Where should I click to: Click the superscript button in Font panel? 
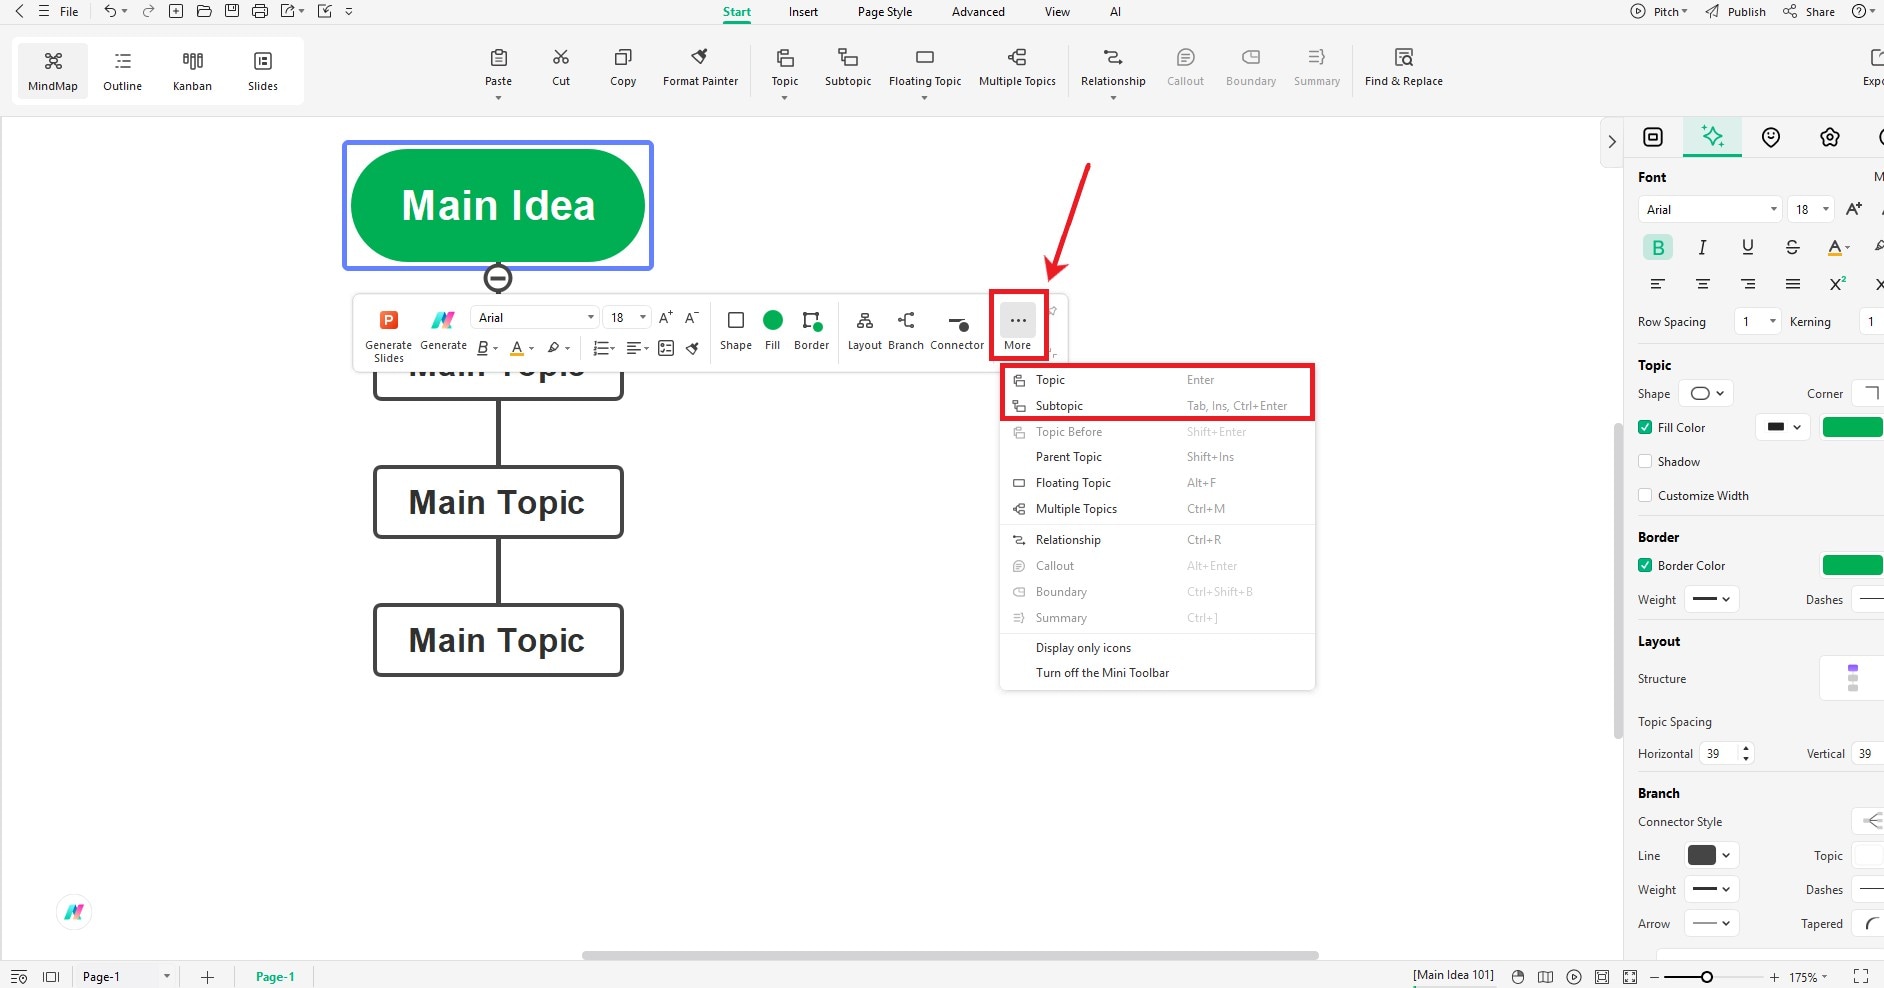[x=1837, y=284]
